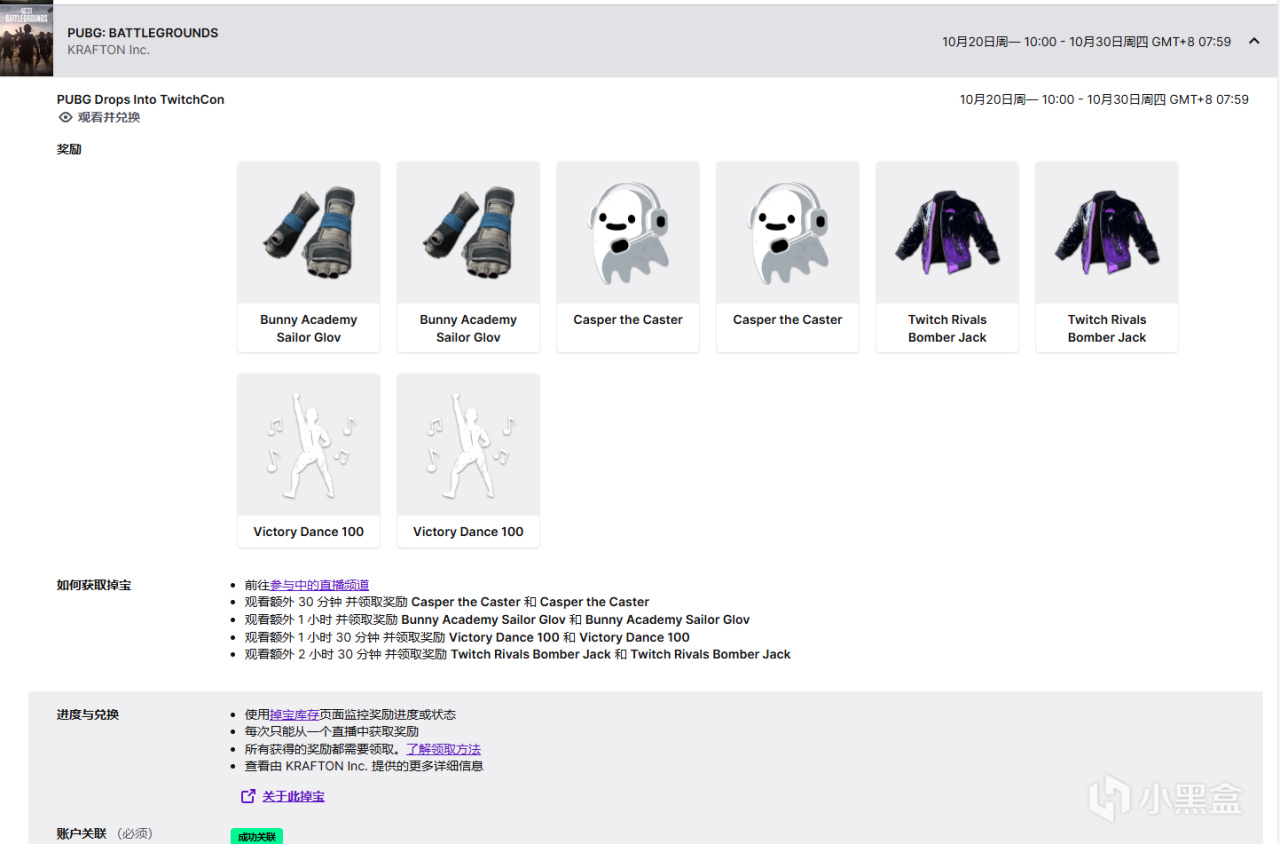Click the date range in the gray header bar
The width and height of the screenshot is (1280, 844).
tap(1087, 42)
